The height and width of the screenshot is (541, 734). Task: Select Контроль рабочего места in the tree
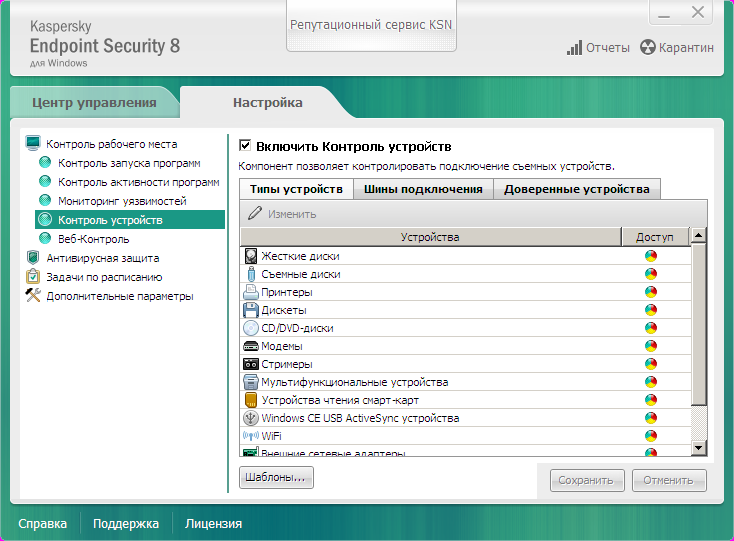point(111,144)
